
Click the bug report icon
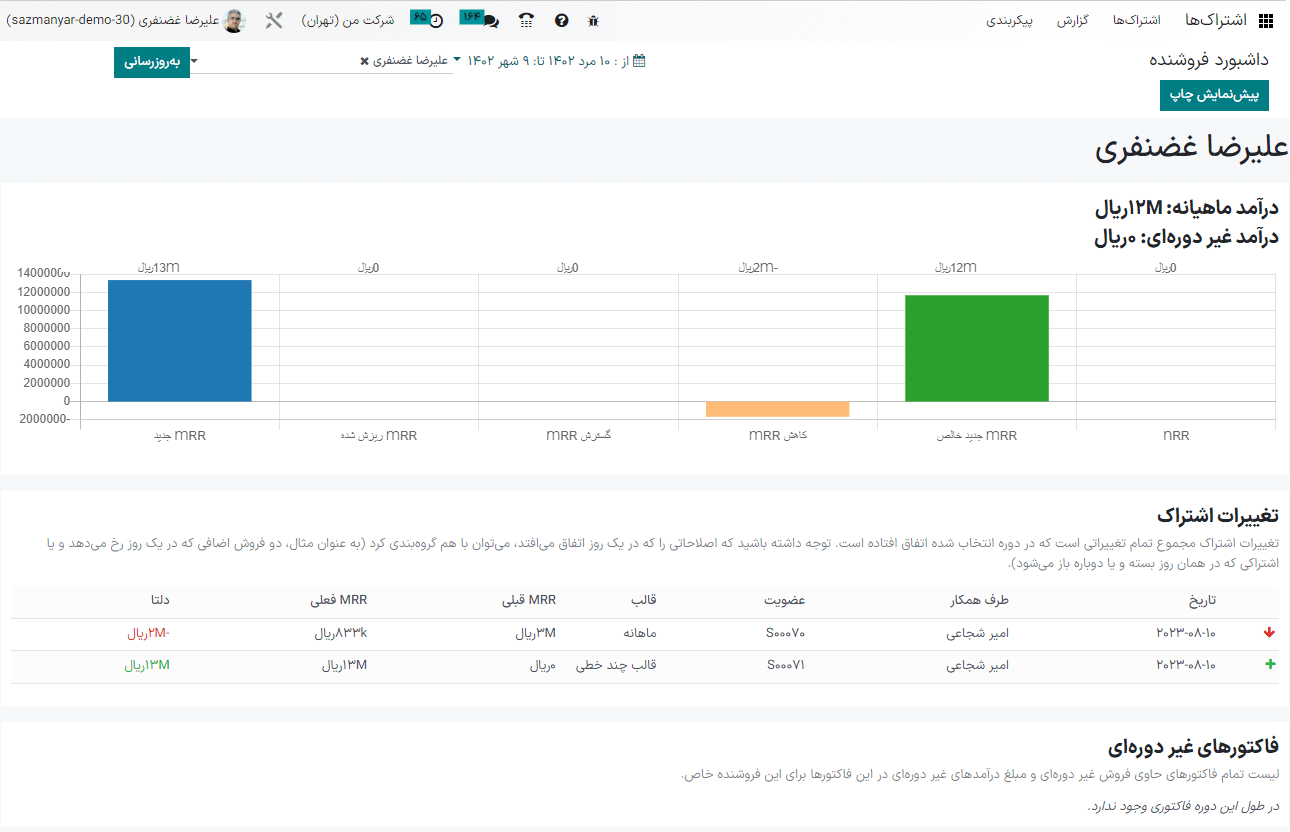[x=591, y=20]
